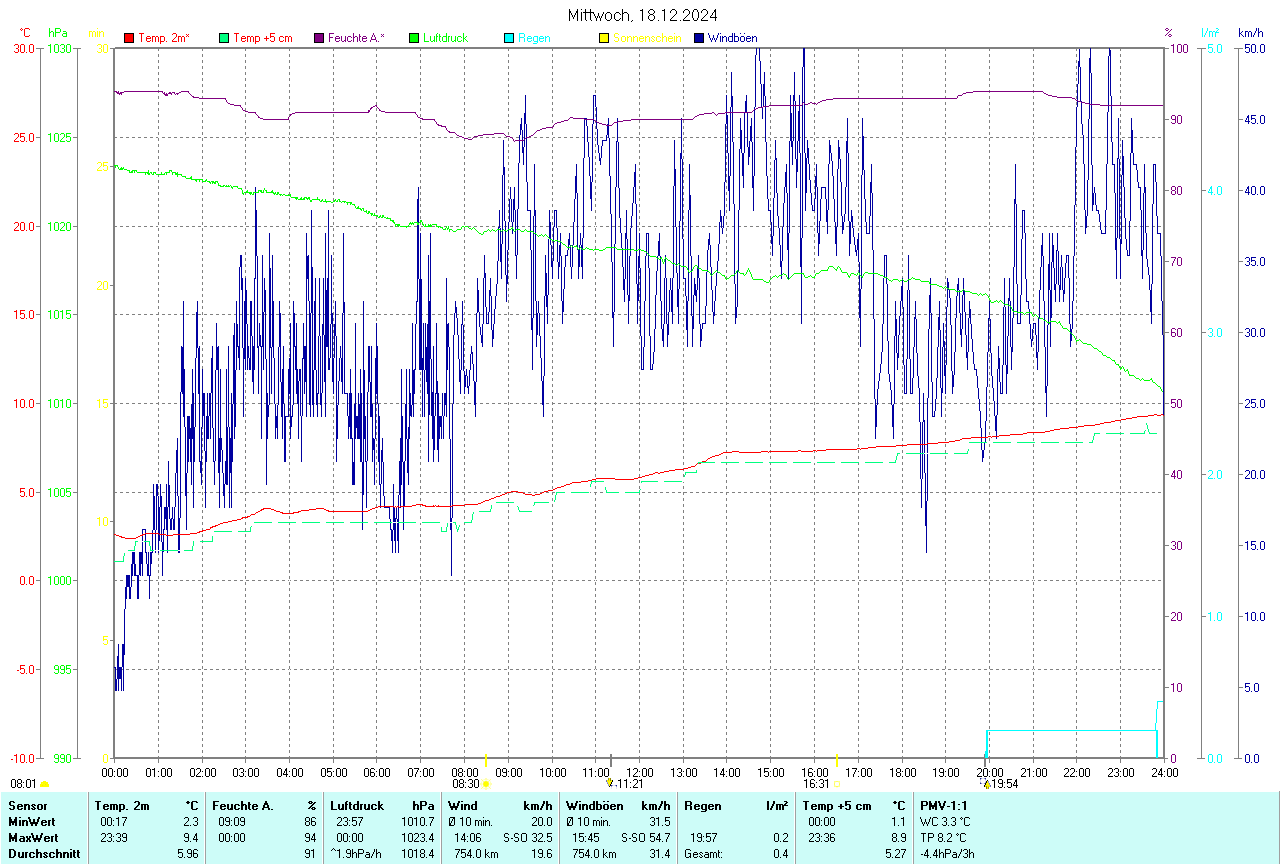Select maximum wind speed 32.5
The height and width of the screenshot is (864, 1280).
click(542, 837)
